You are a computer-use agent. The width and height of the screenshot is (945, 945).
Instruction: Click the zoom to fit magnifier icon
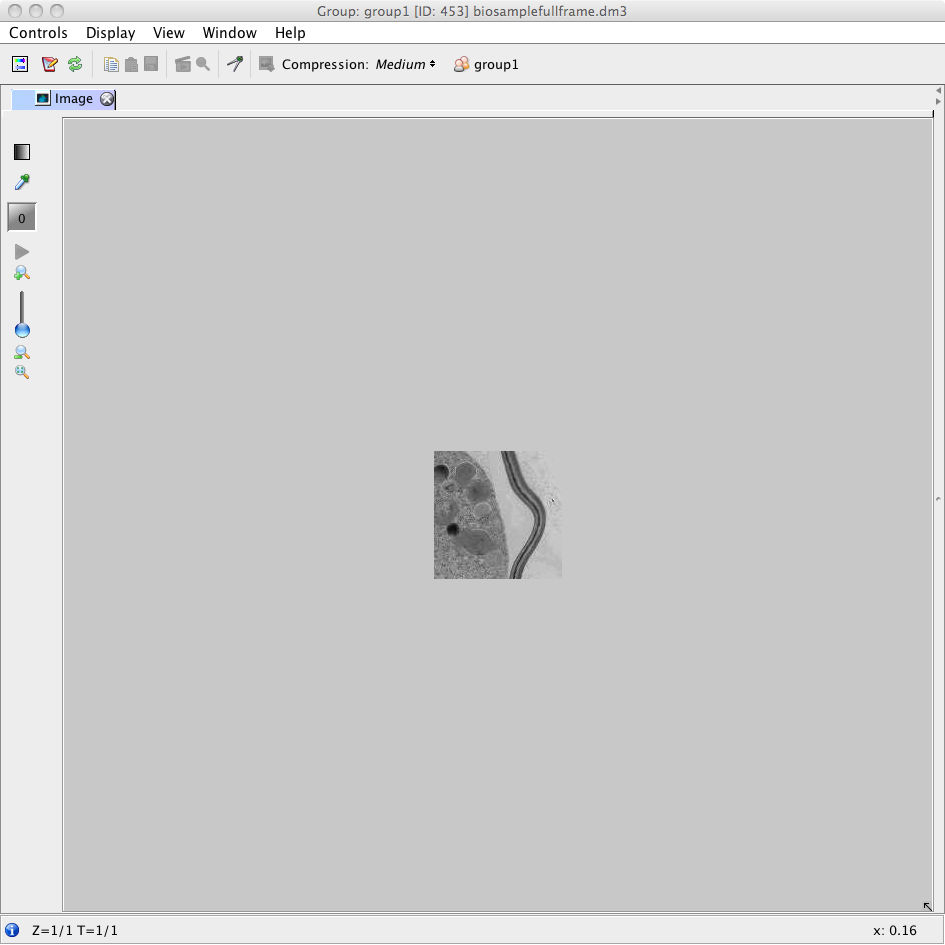point(22,372)
